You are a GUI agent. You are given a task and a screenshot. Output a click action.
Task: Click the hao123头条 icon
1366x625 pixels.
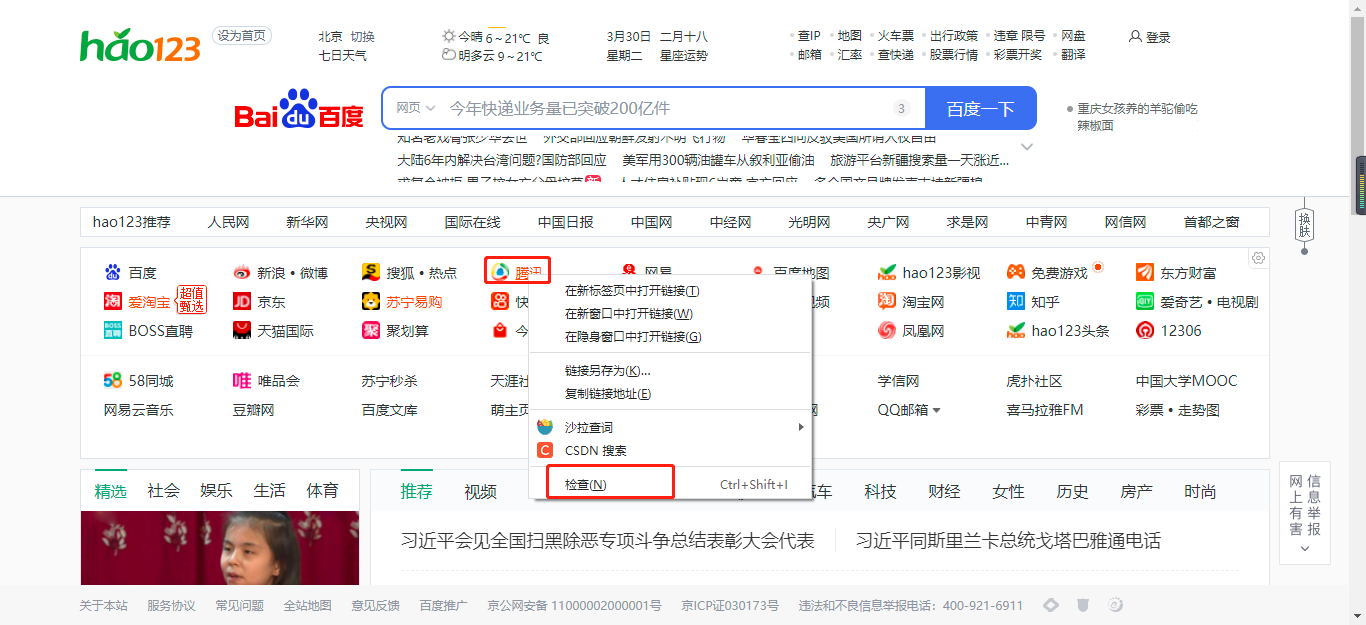click(1016, 330)
